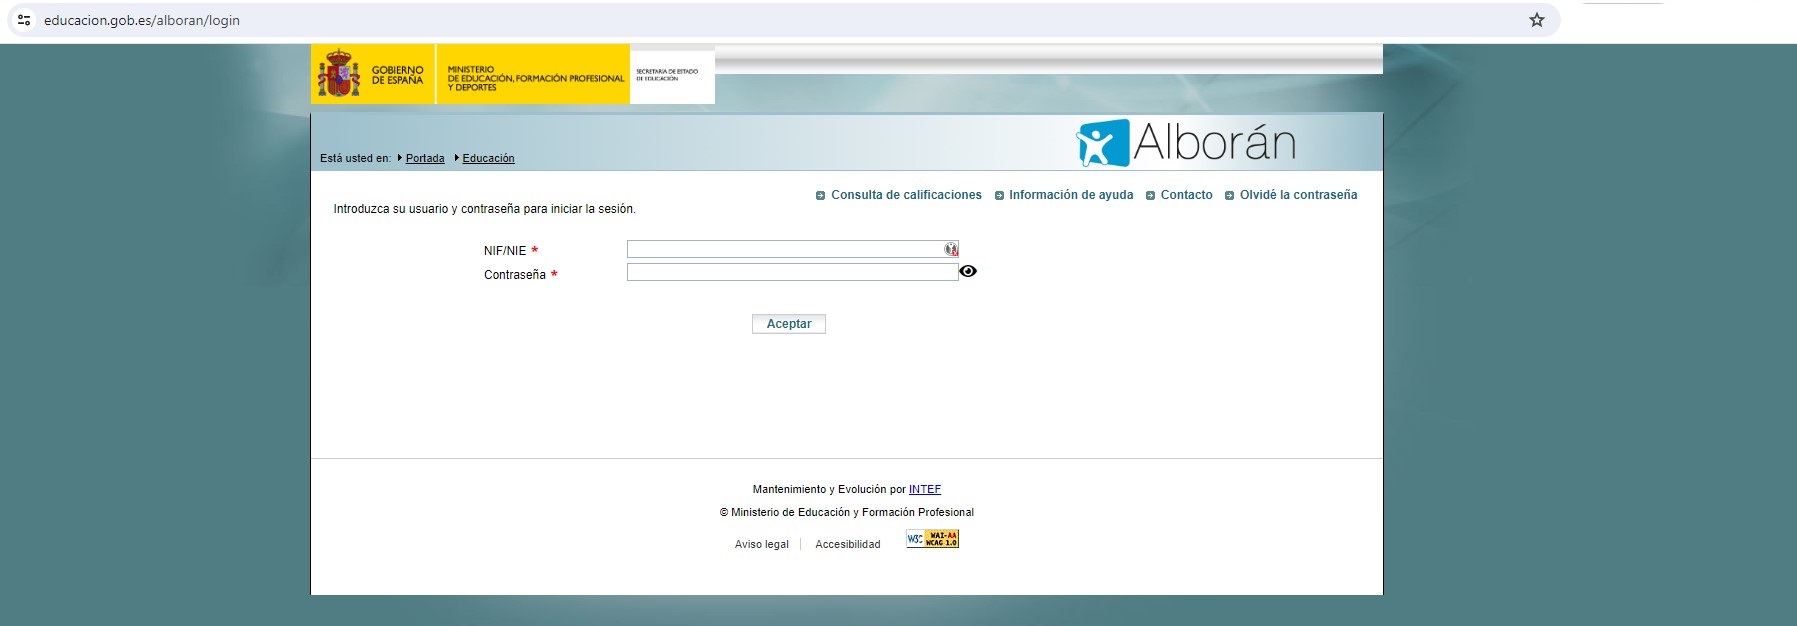The height and width of the screenshot is (626, 1797).
Task: Click the '© Ministerio de Educación y Formación Profesional' text
Action: point(847,512)
